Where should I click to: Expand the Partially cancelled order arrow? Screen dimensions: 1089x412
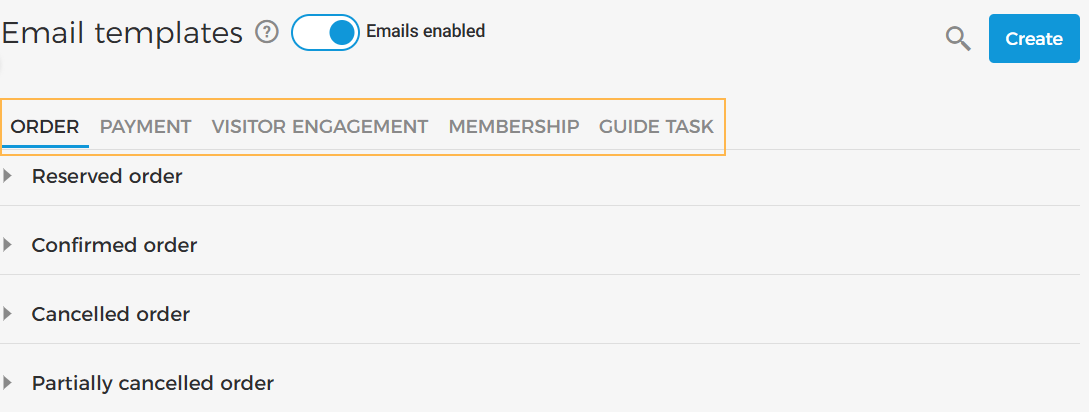8,383
